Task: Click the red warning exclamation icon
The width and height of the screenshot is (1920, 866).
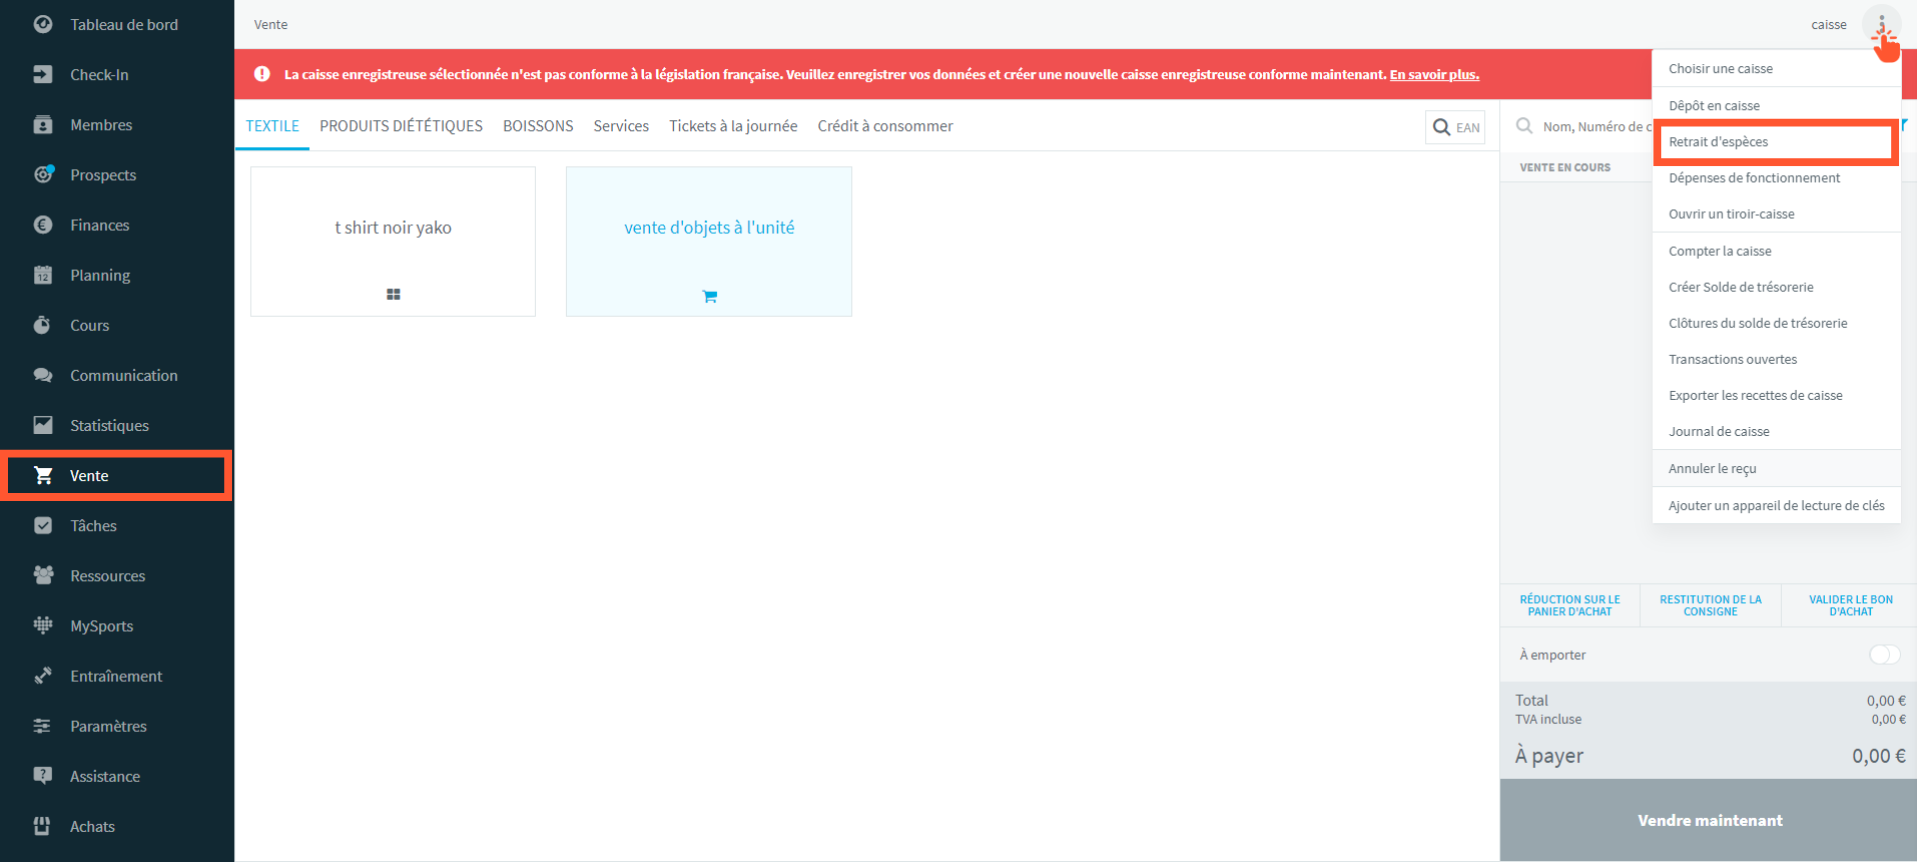Action: click(x=262, y=74)
